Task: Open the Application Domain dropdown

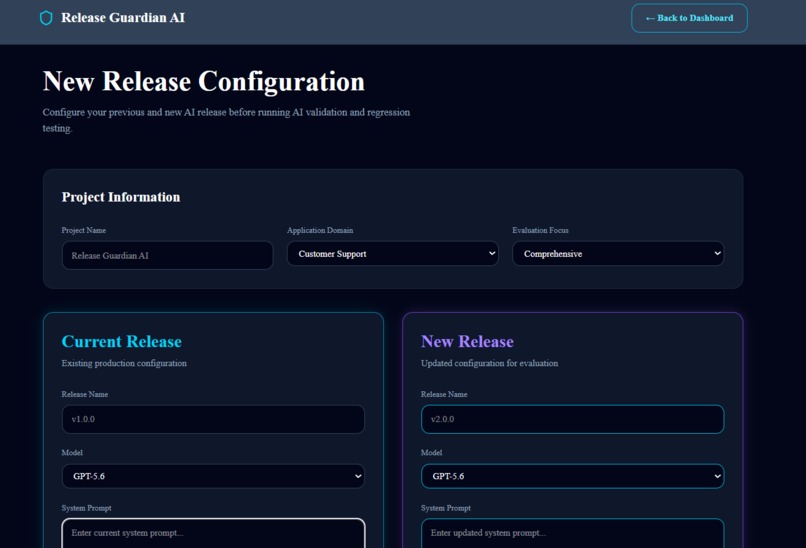Action: (393, 253)
